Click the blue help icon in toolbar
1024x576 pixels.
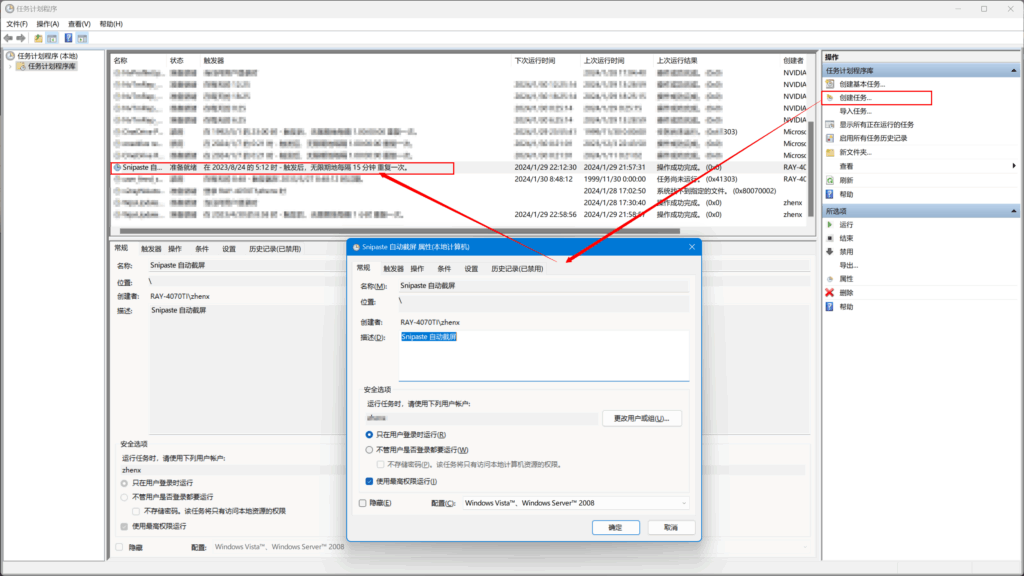coord(68,38)
